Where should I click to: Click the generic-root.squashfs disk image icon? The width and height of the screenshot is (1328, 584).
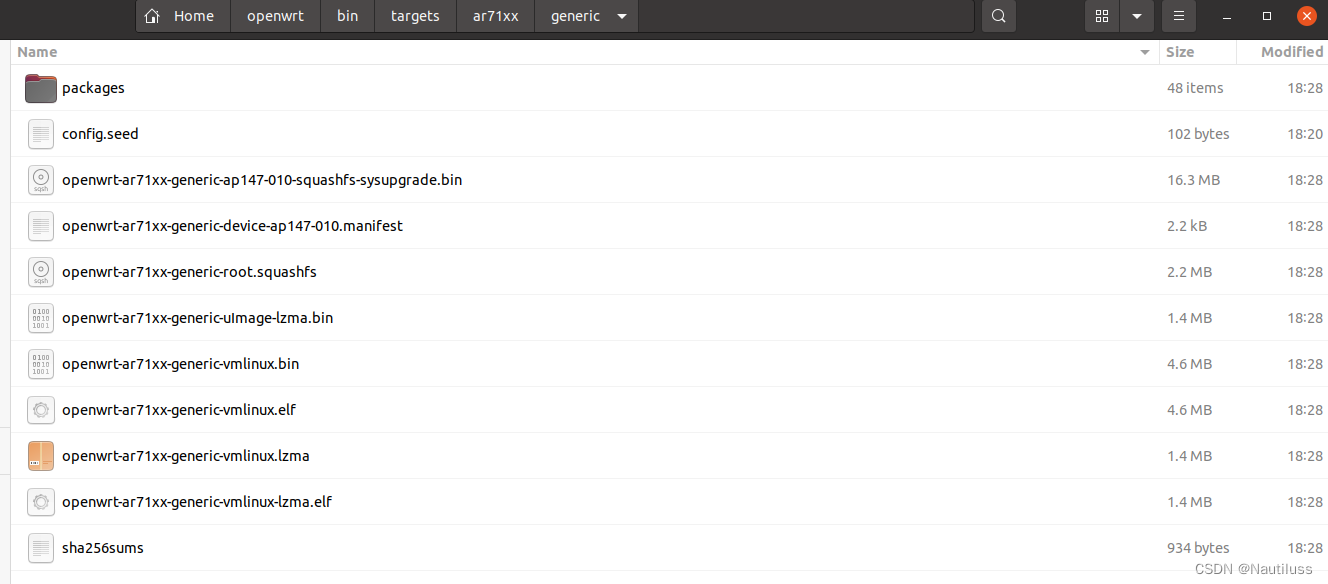tap(41, 272)
